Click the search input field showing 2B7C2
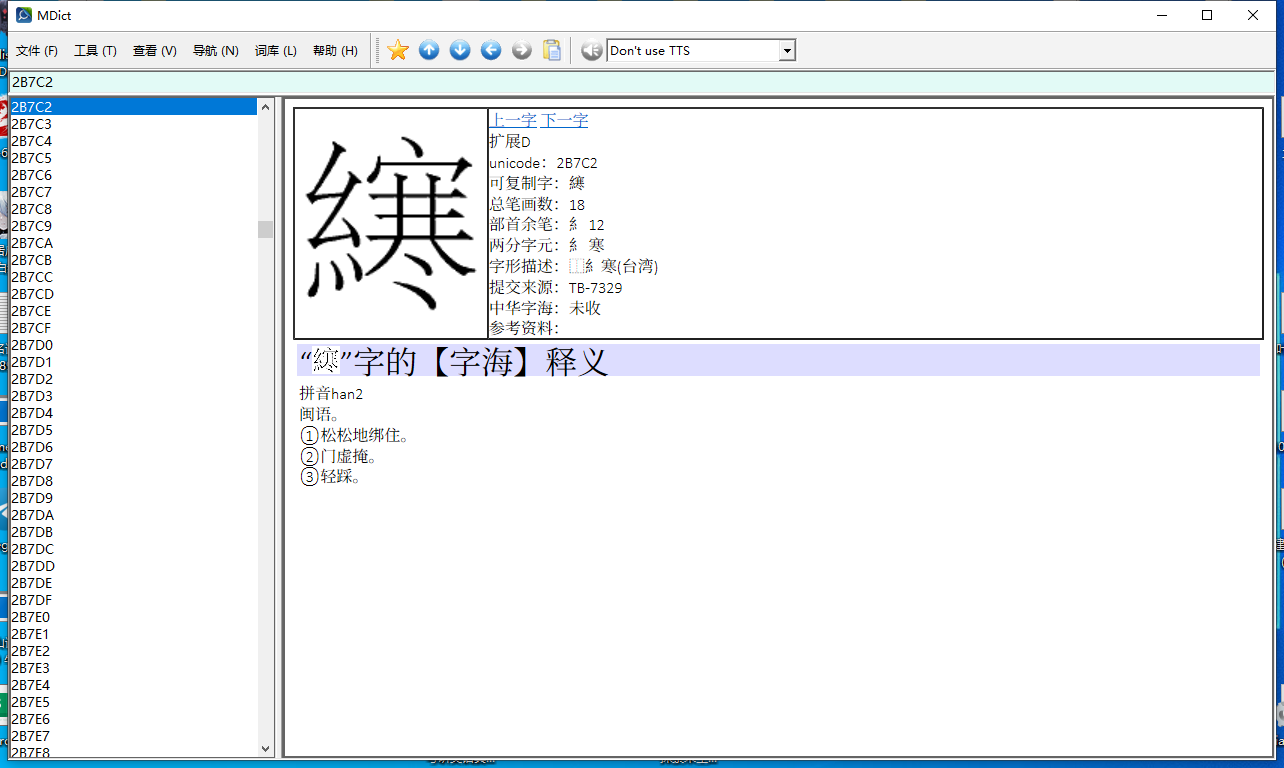Image resolution: width=1284 pixels, height=768 pixels. click(x=640, y=82)
